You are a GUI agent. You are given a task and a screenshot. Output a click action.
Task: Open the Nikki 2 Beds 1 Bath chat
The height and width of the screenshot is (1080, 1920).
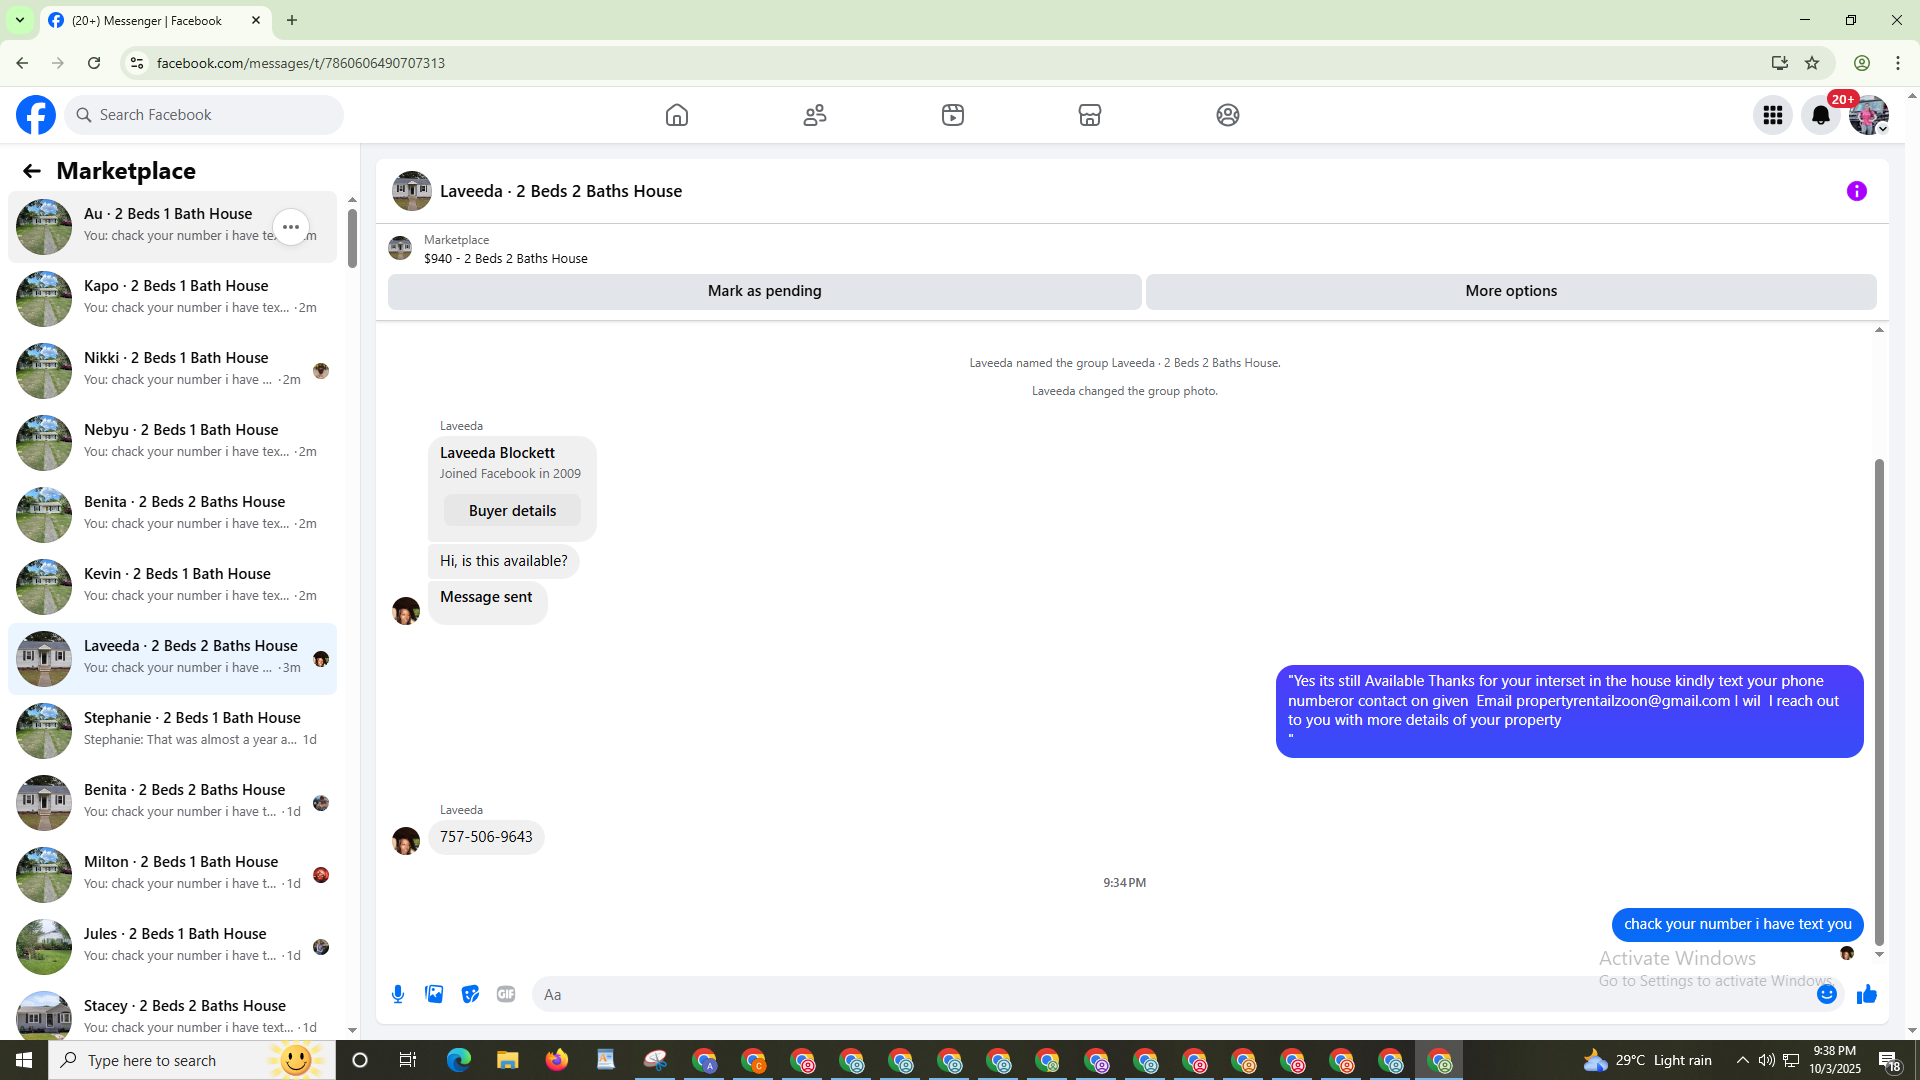pos(172,371)
